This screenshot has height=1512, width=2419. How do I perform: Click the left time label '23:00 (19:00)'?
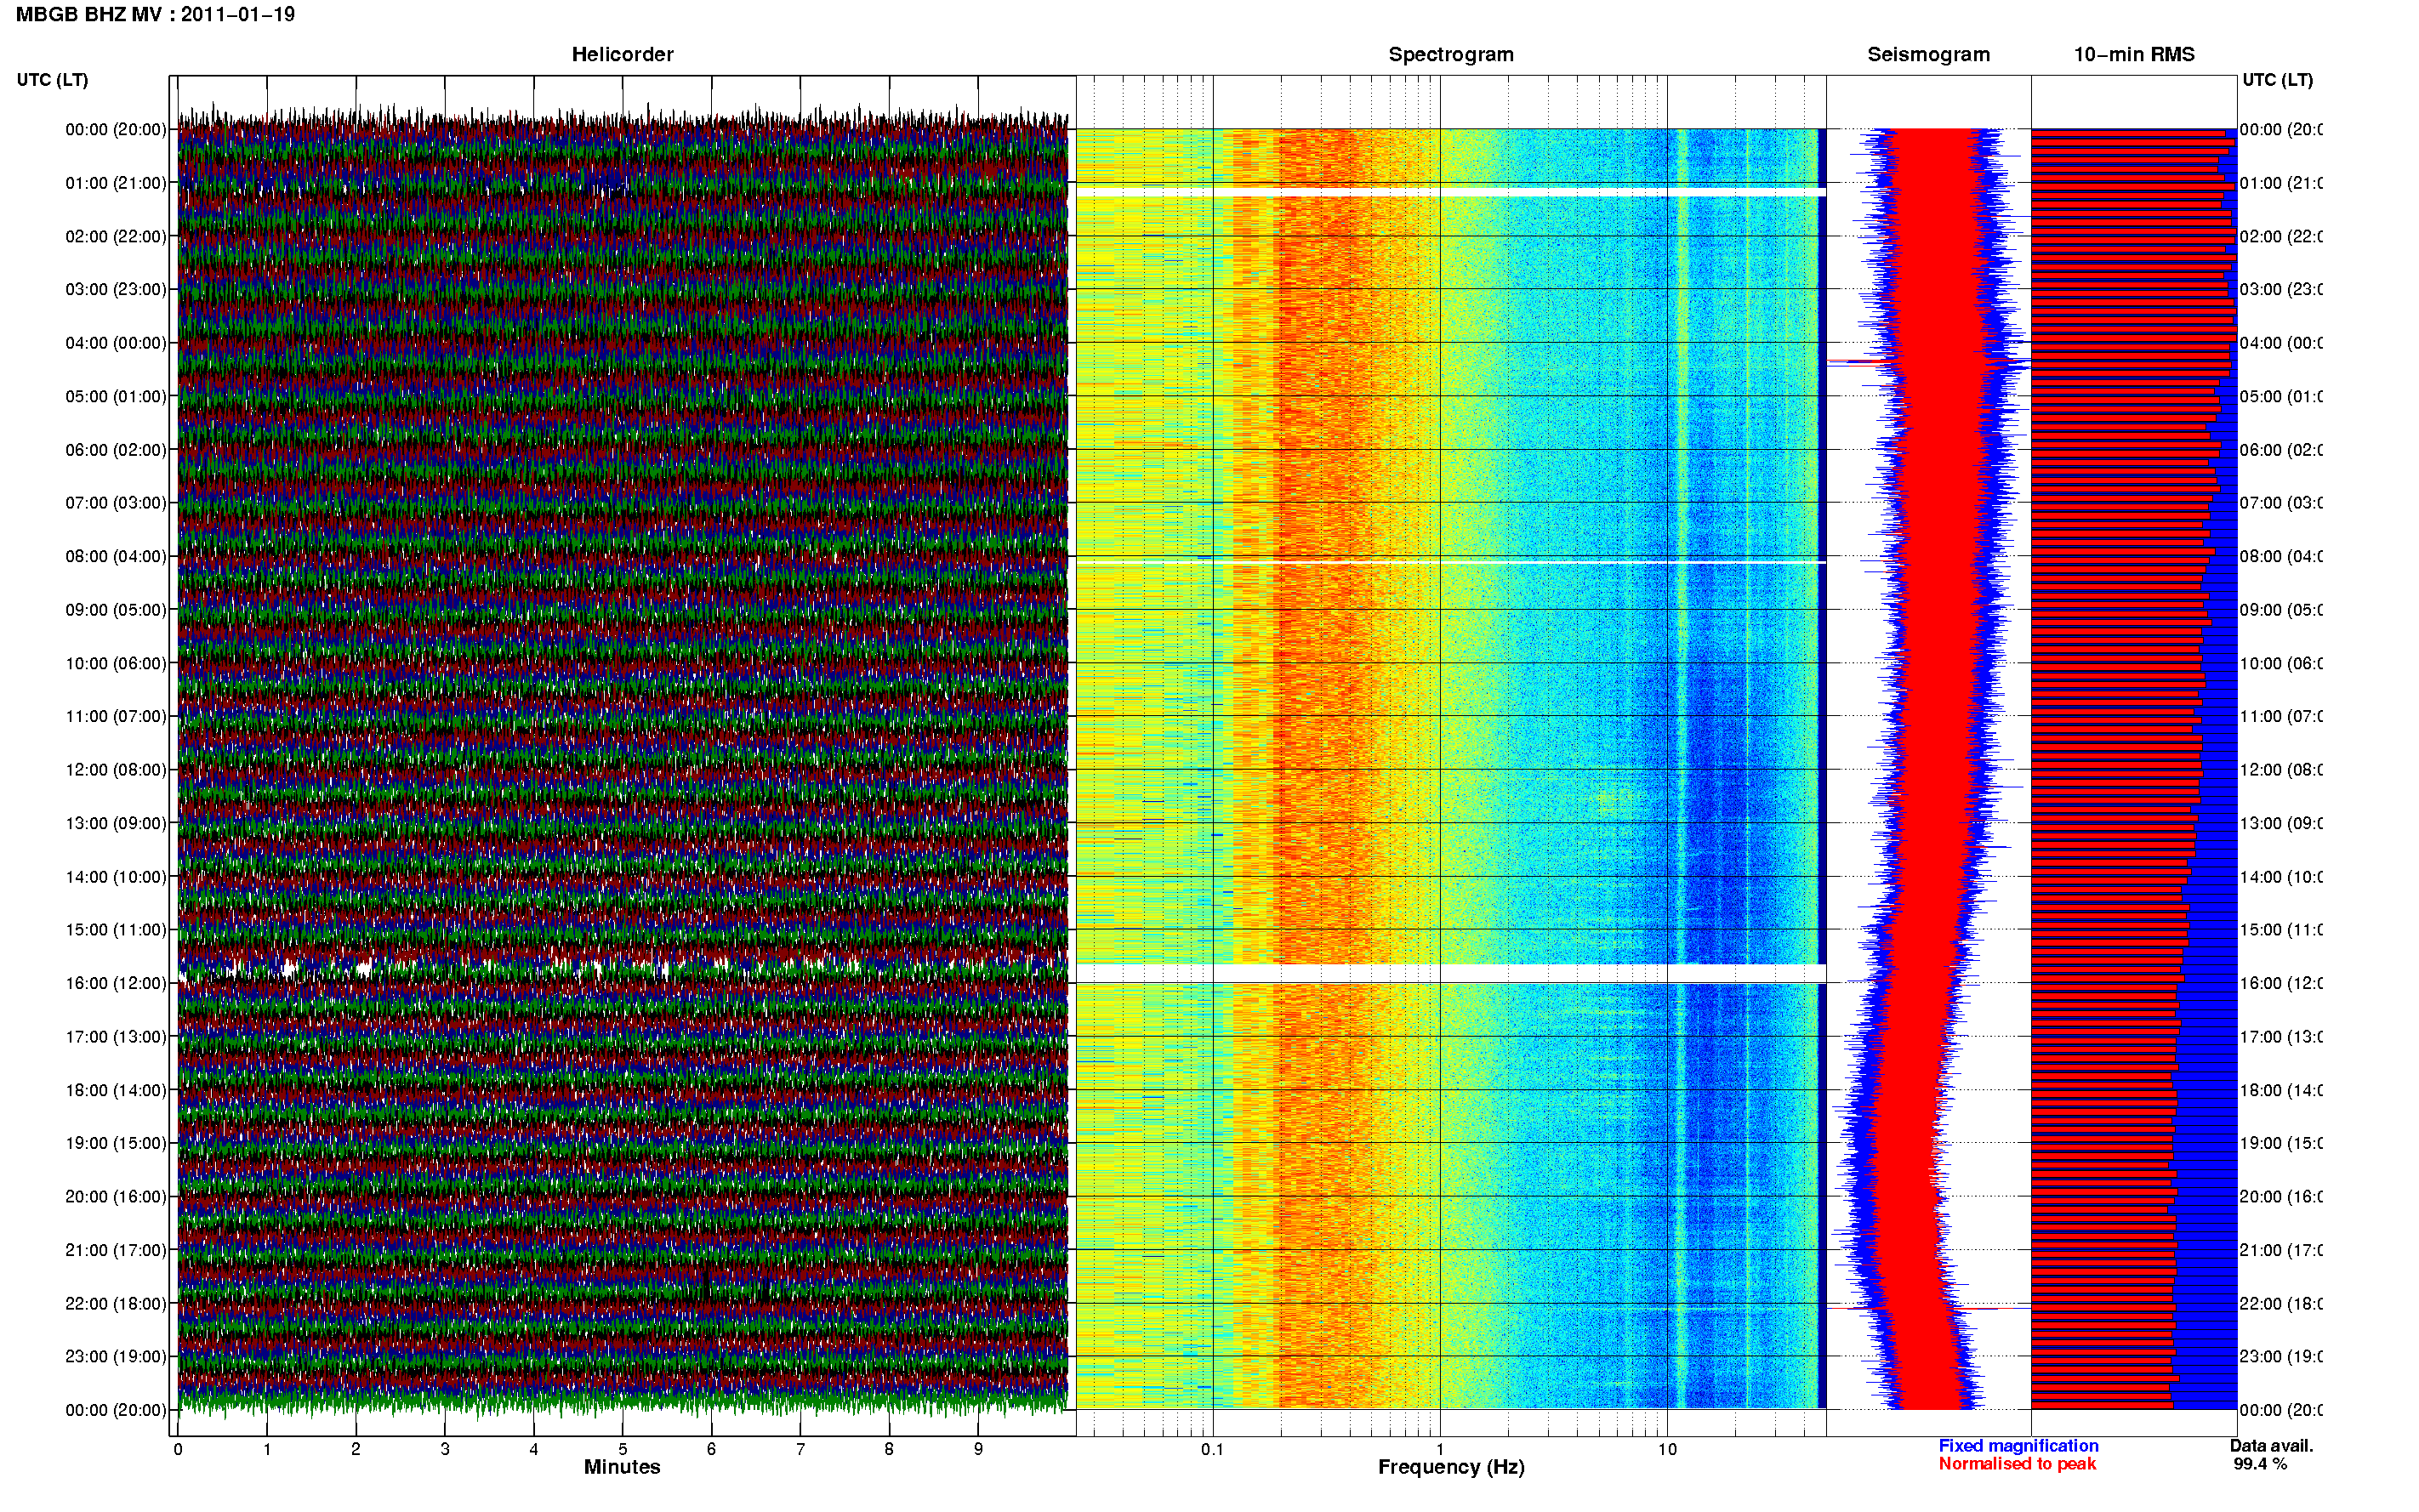tap(116, 1356)
